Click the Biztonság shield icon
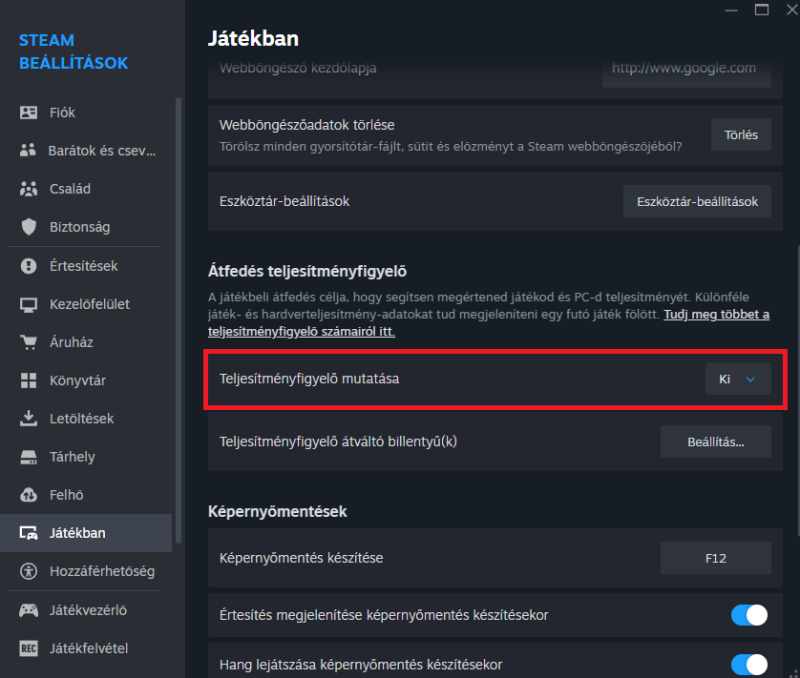The image size is (800, 678). [29, 227]
